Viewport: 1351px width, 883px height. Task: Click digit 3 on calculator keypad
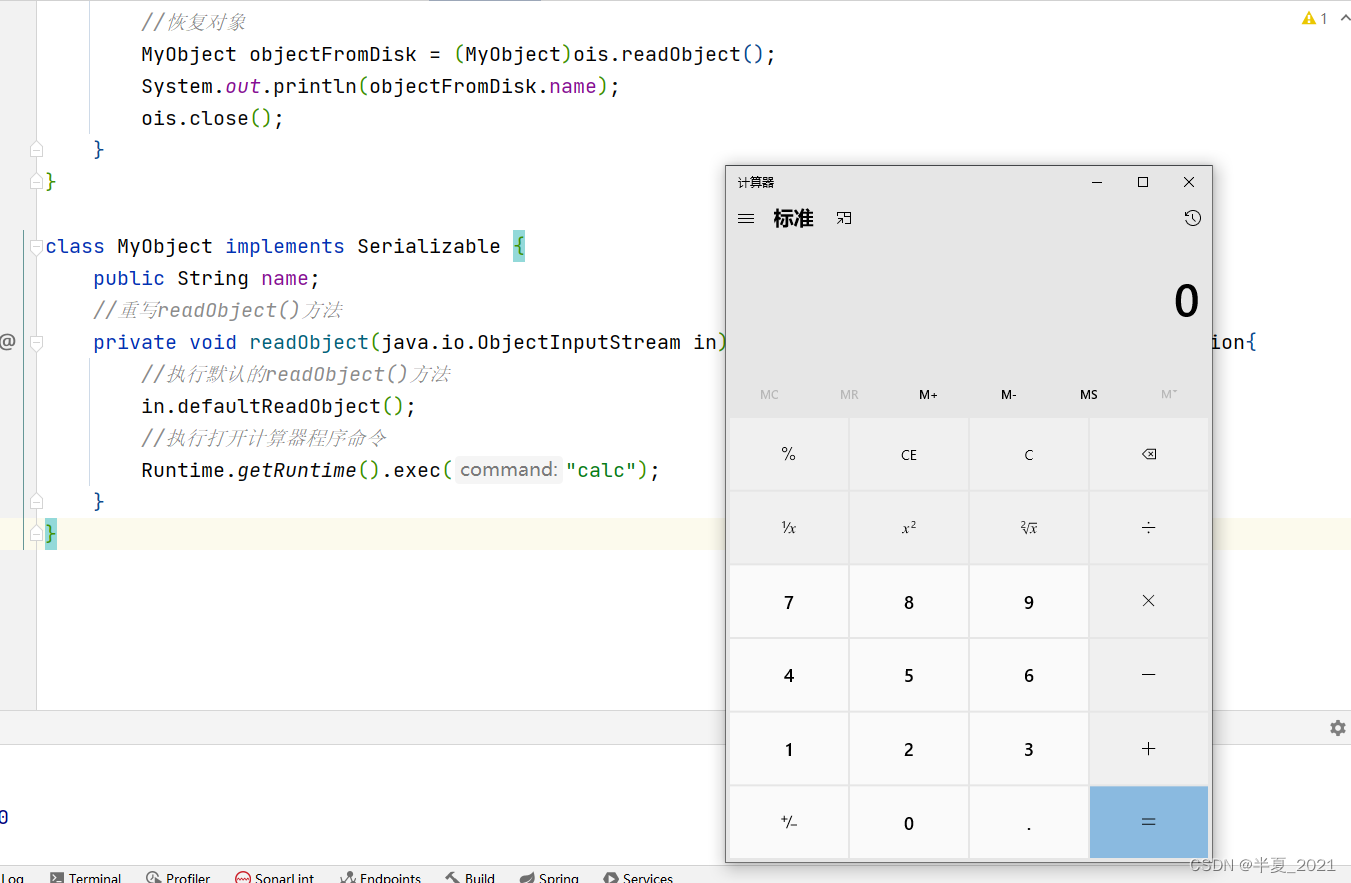[x=1029, y=749]
